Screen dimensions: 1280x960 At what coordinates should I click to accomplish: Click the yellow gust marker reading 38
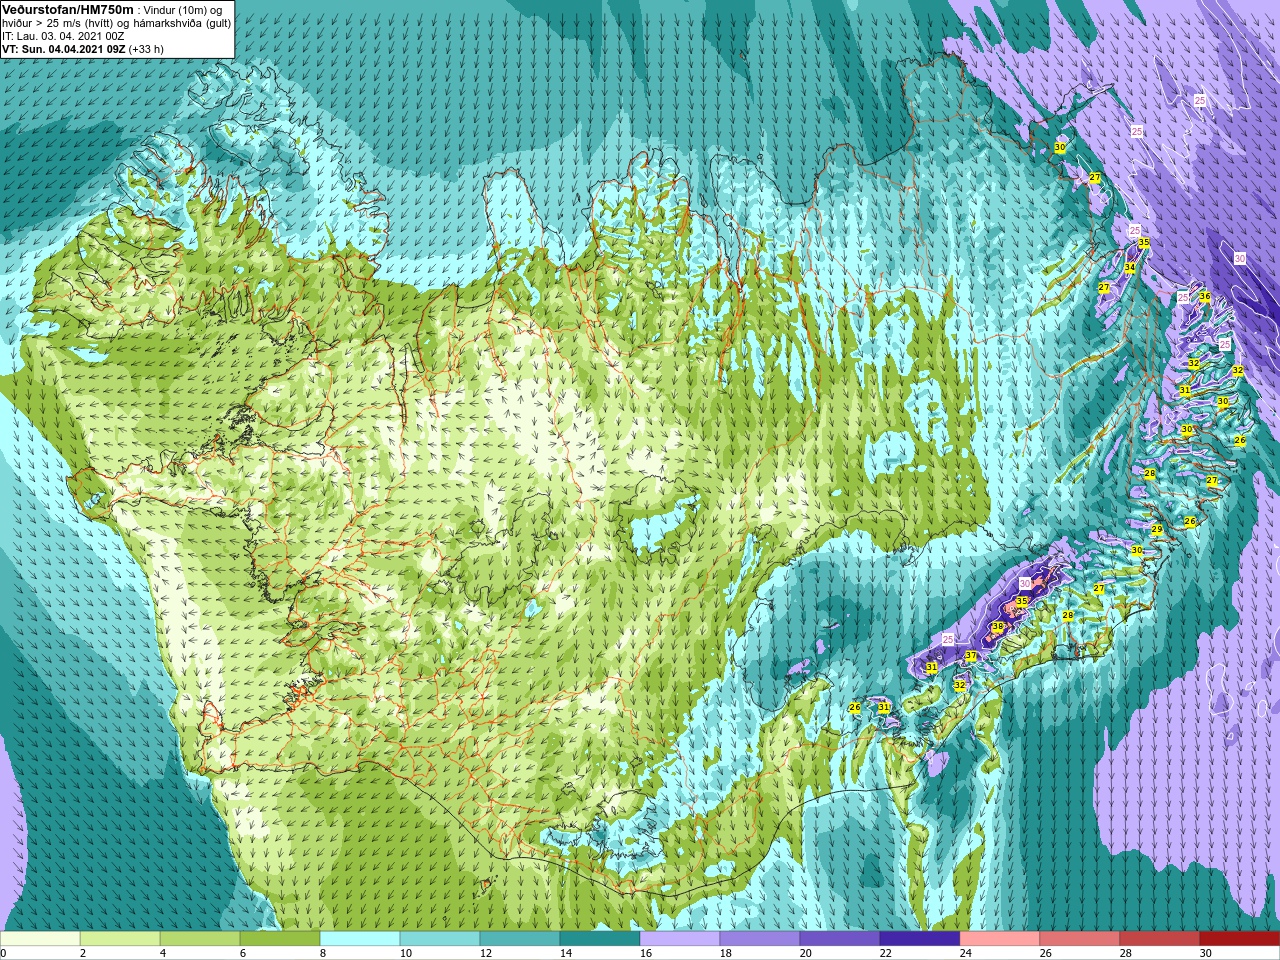(x=997, y=627)
